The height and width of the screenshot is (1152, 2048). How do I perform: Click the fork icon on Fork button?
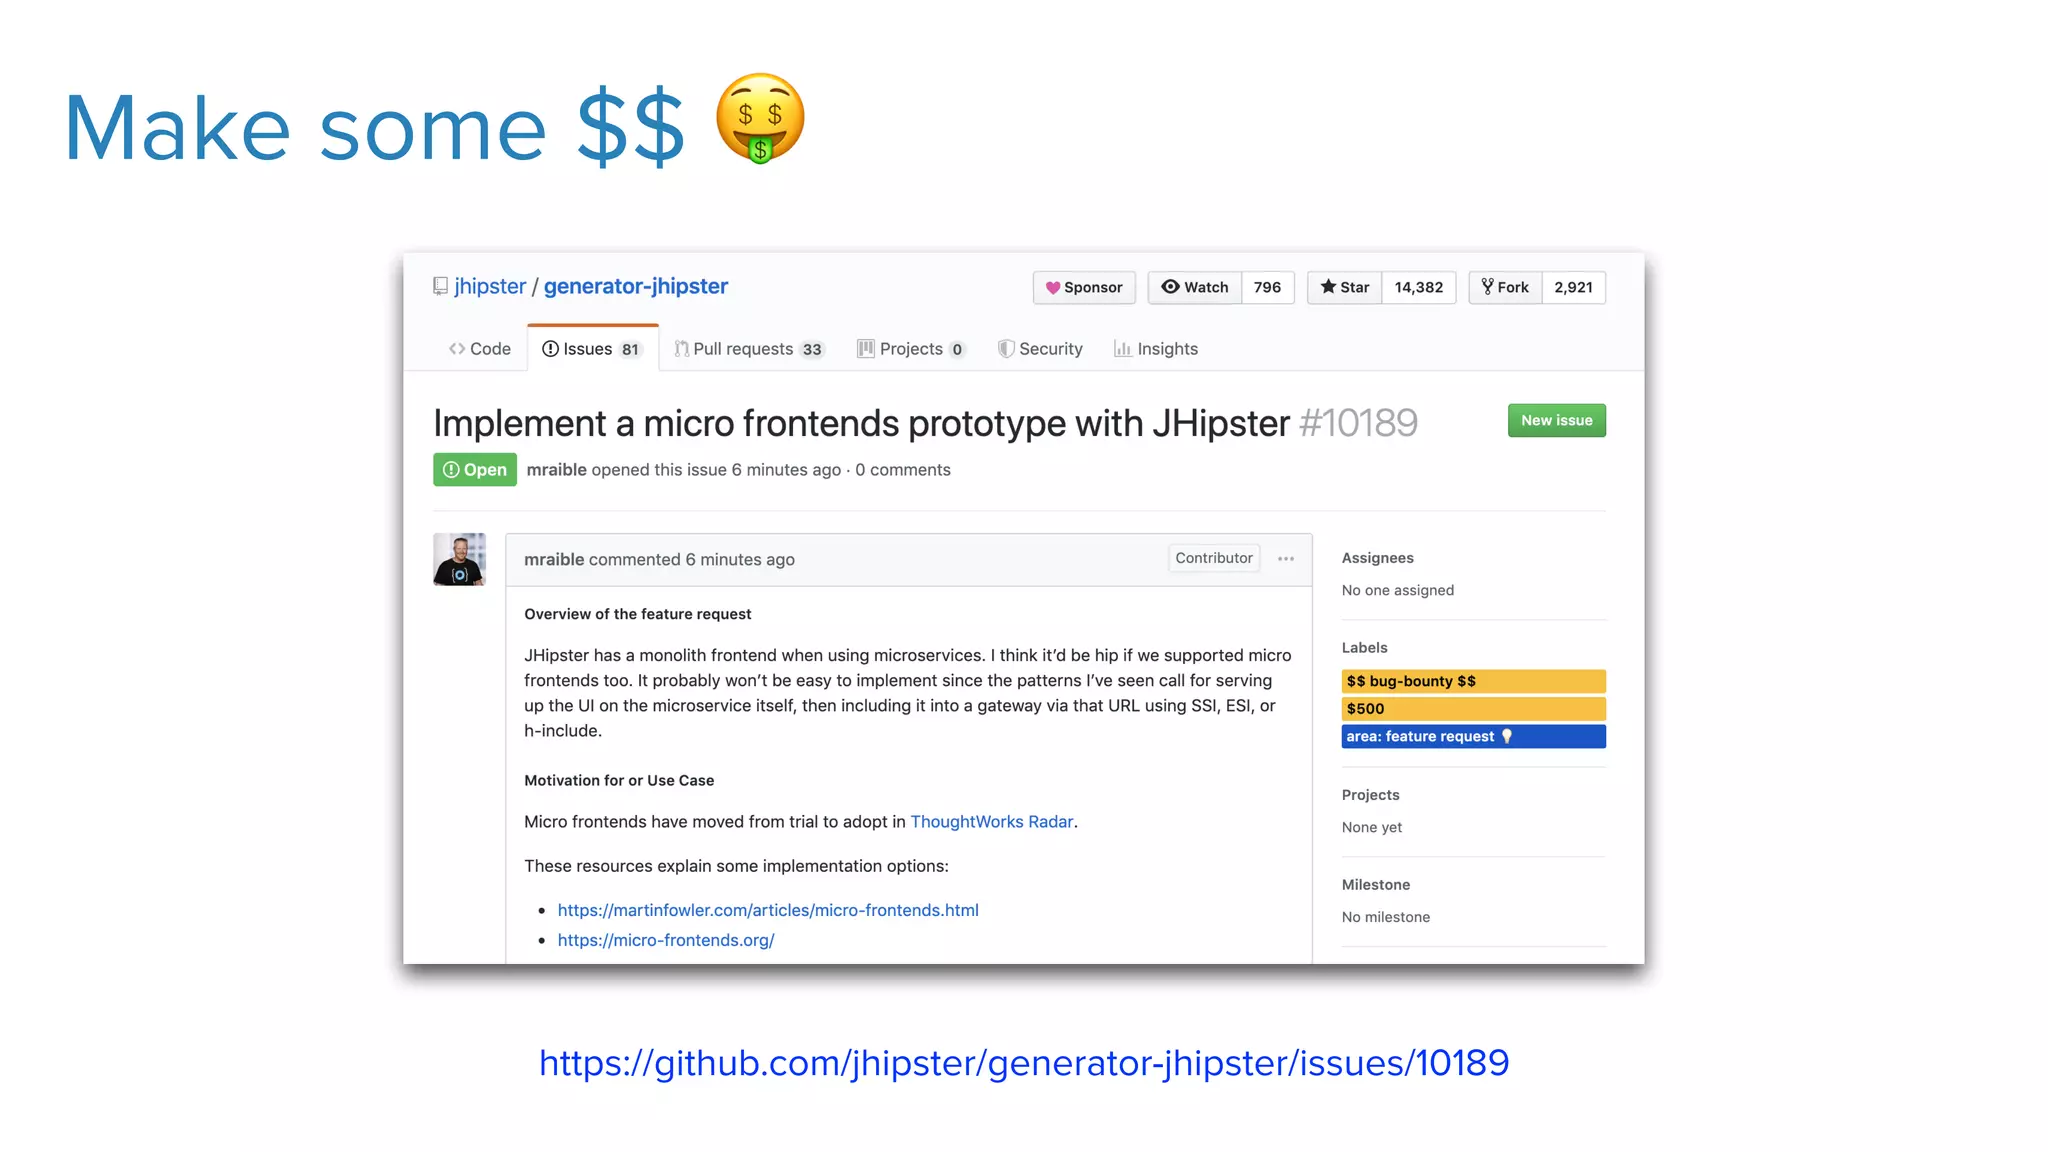(1488, 287)
